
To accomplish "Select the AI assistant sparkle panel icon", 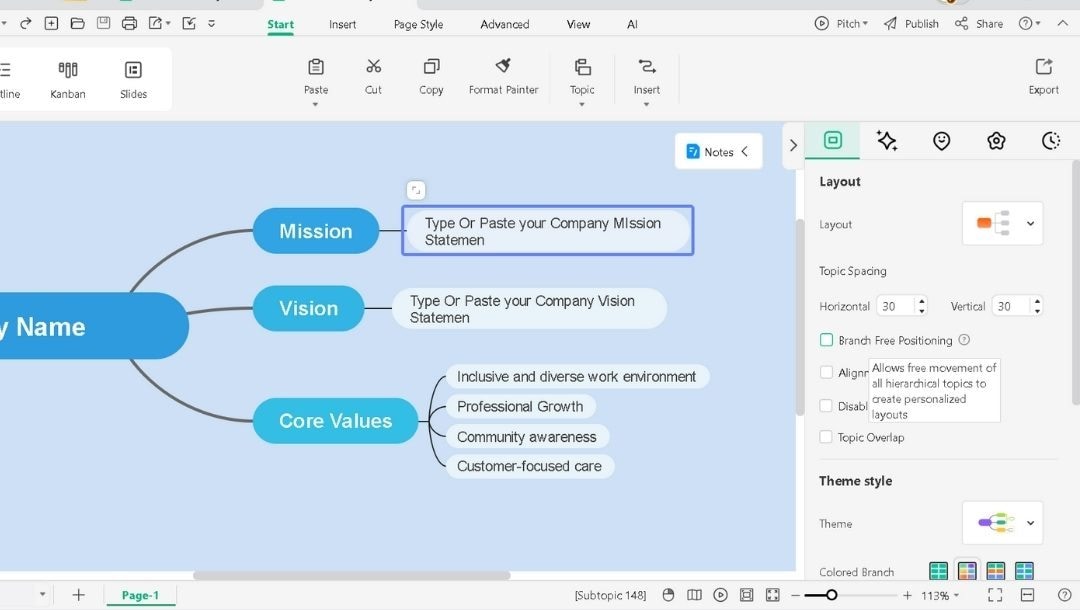I will (x=887, y=141).
